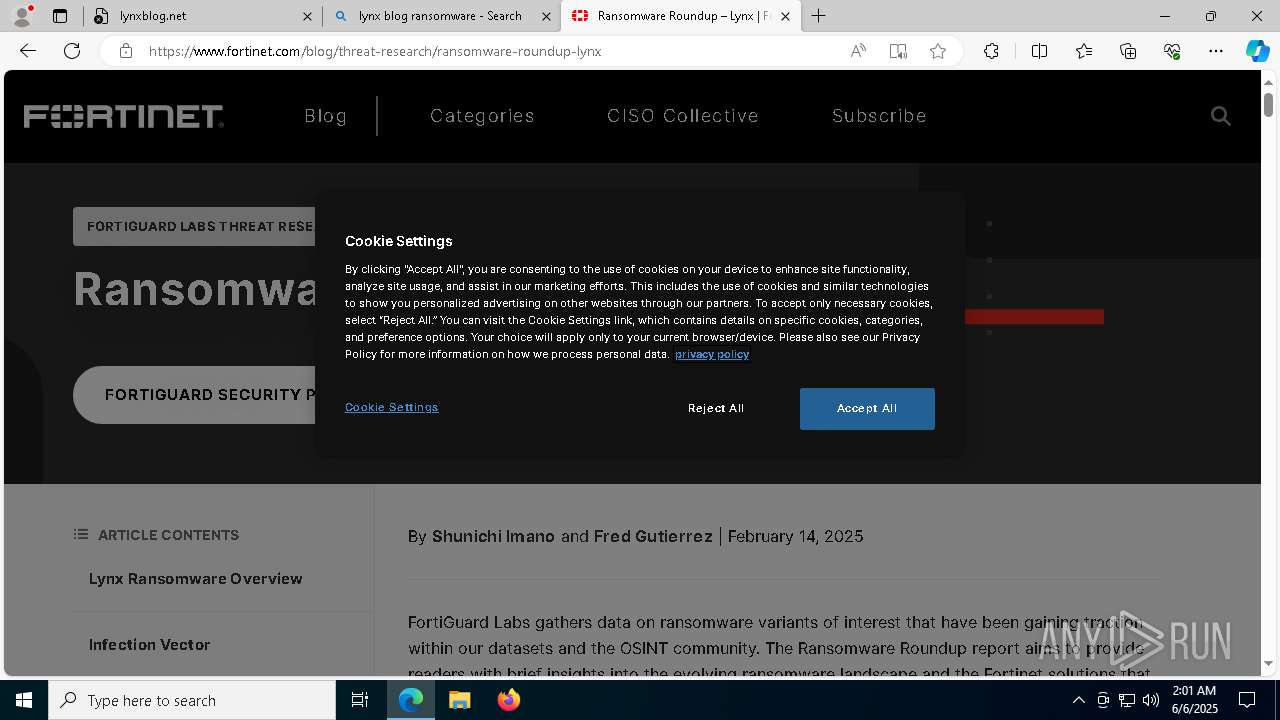Viewport: 1280px width, 720px height.
Task: Click the Subscribe menu item
Action: [x=879, y=116]
